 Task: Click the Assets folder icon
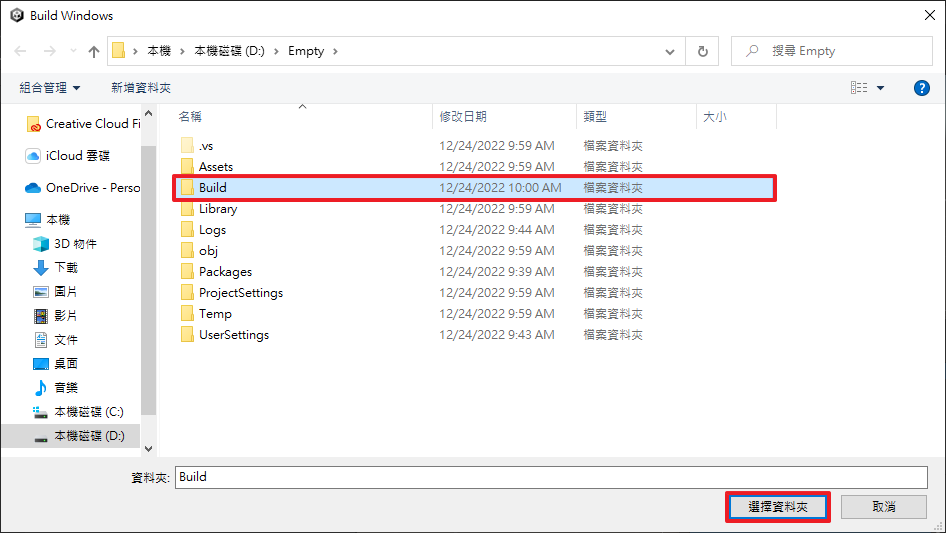pos(187,167)
